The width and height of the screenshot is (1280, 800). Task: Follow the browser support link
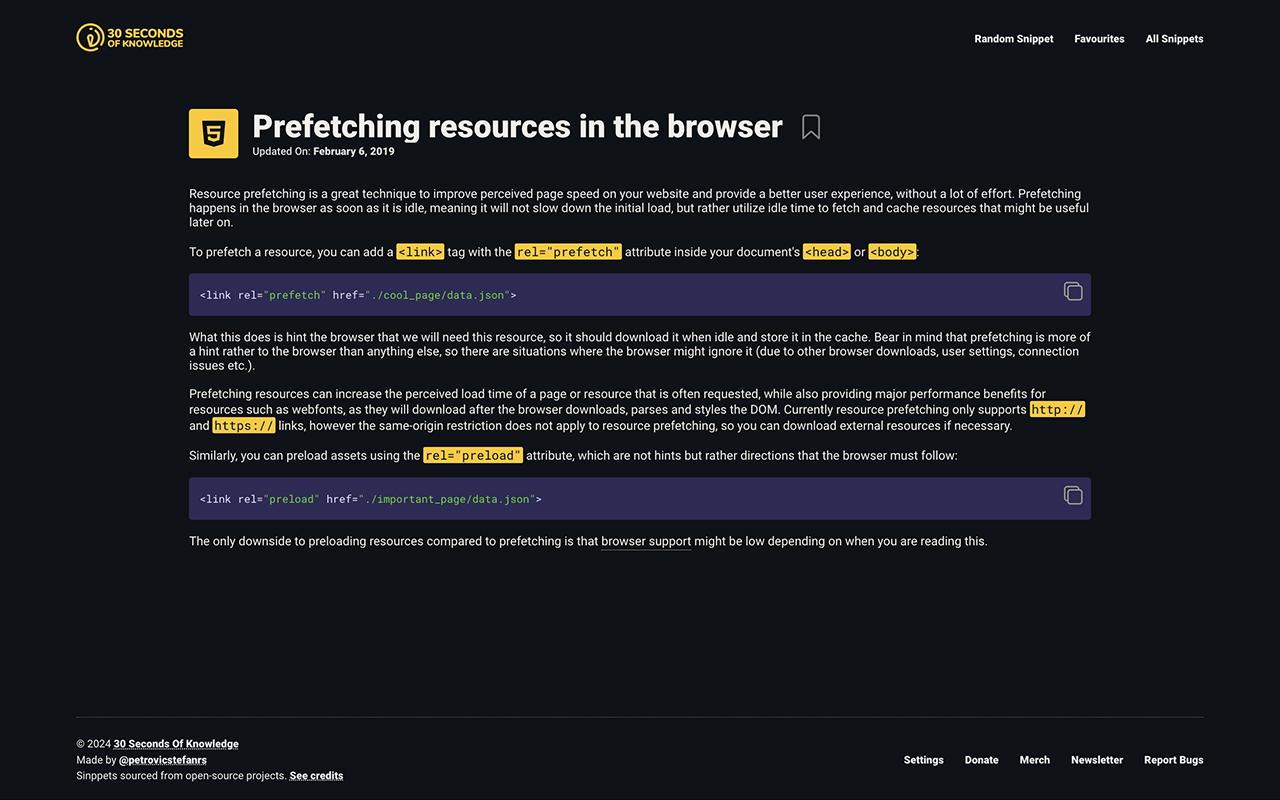coord(645,541)
